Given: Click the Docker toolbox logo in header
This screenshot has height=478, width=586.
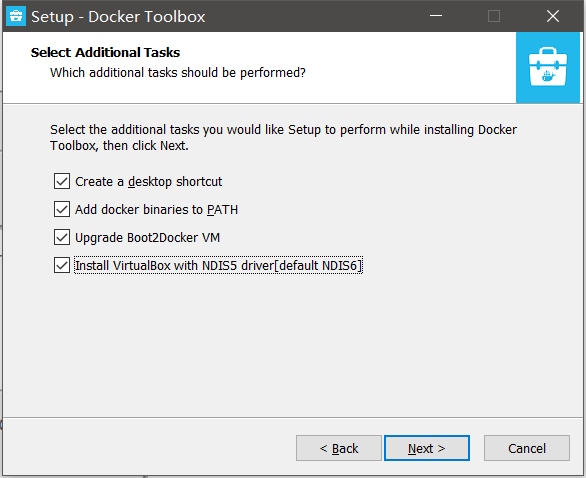Looking at the screenshot, I should pyautogui.click(x=548, y=68).
